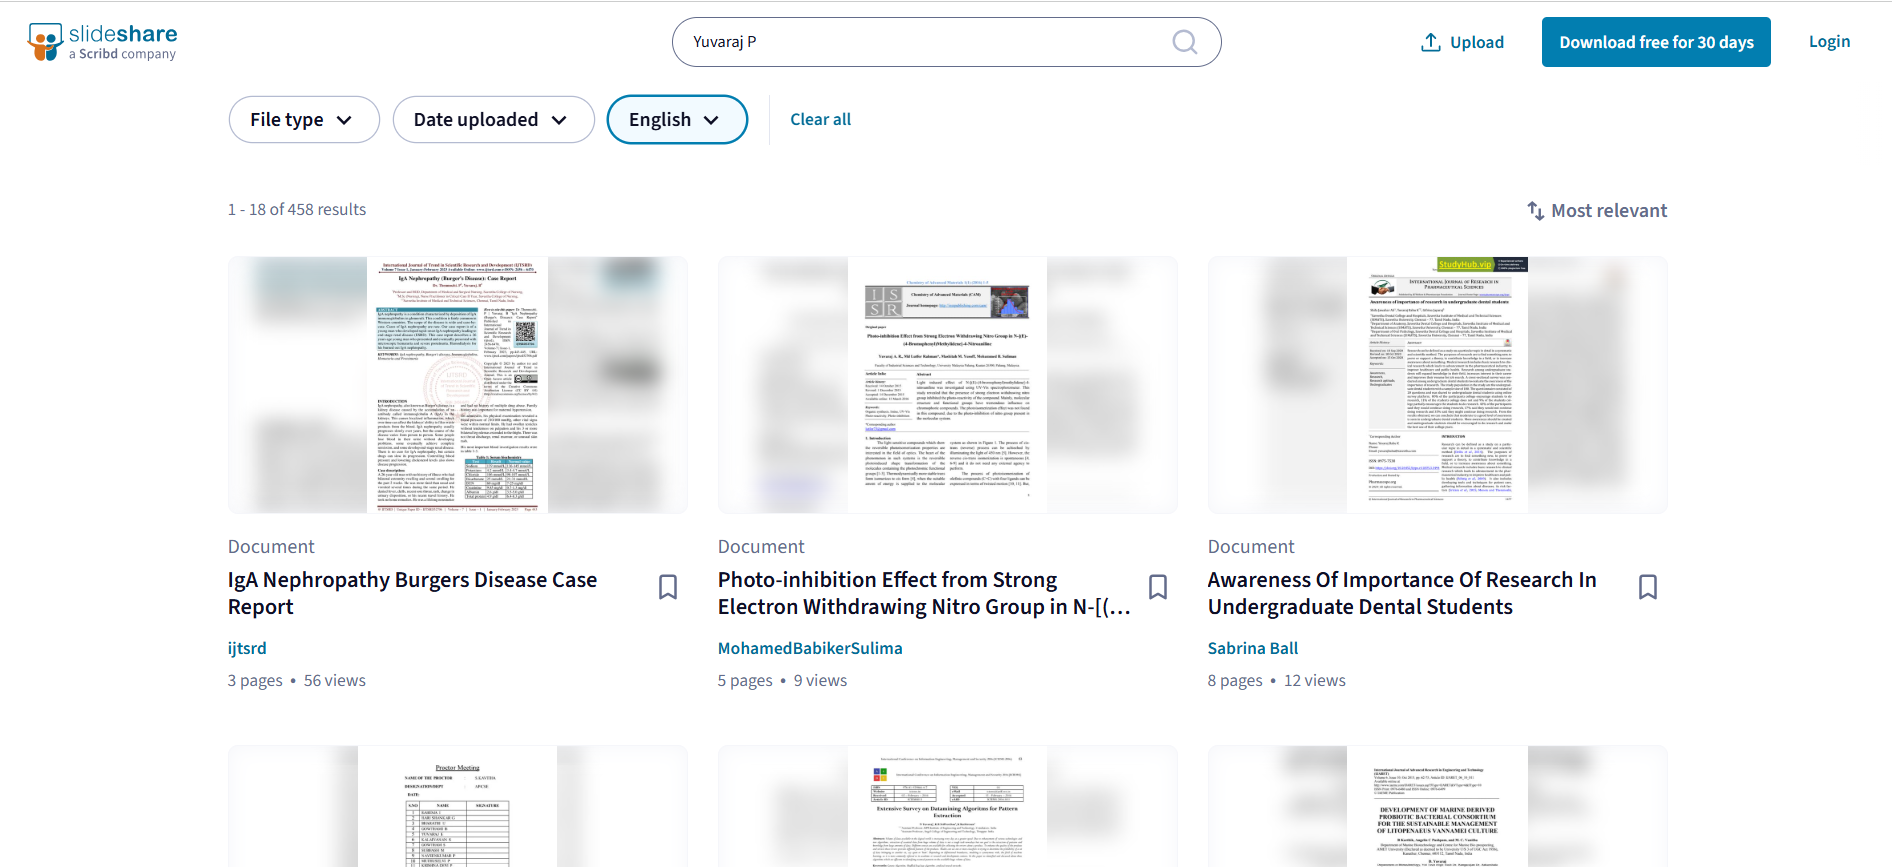Open the Proctor Meeting document thumbnail
Viewport: 1892px width, 867px height.
coord(458,806)
